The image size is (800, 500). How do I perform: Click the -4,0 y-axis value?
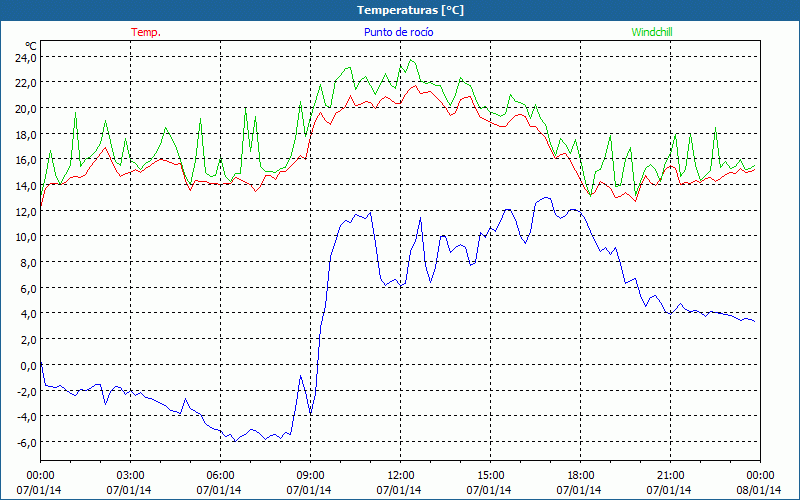tap(27, 416)
